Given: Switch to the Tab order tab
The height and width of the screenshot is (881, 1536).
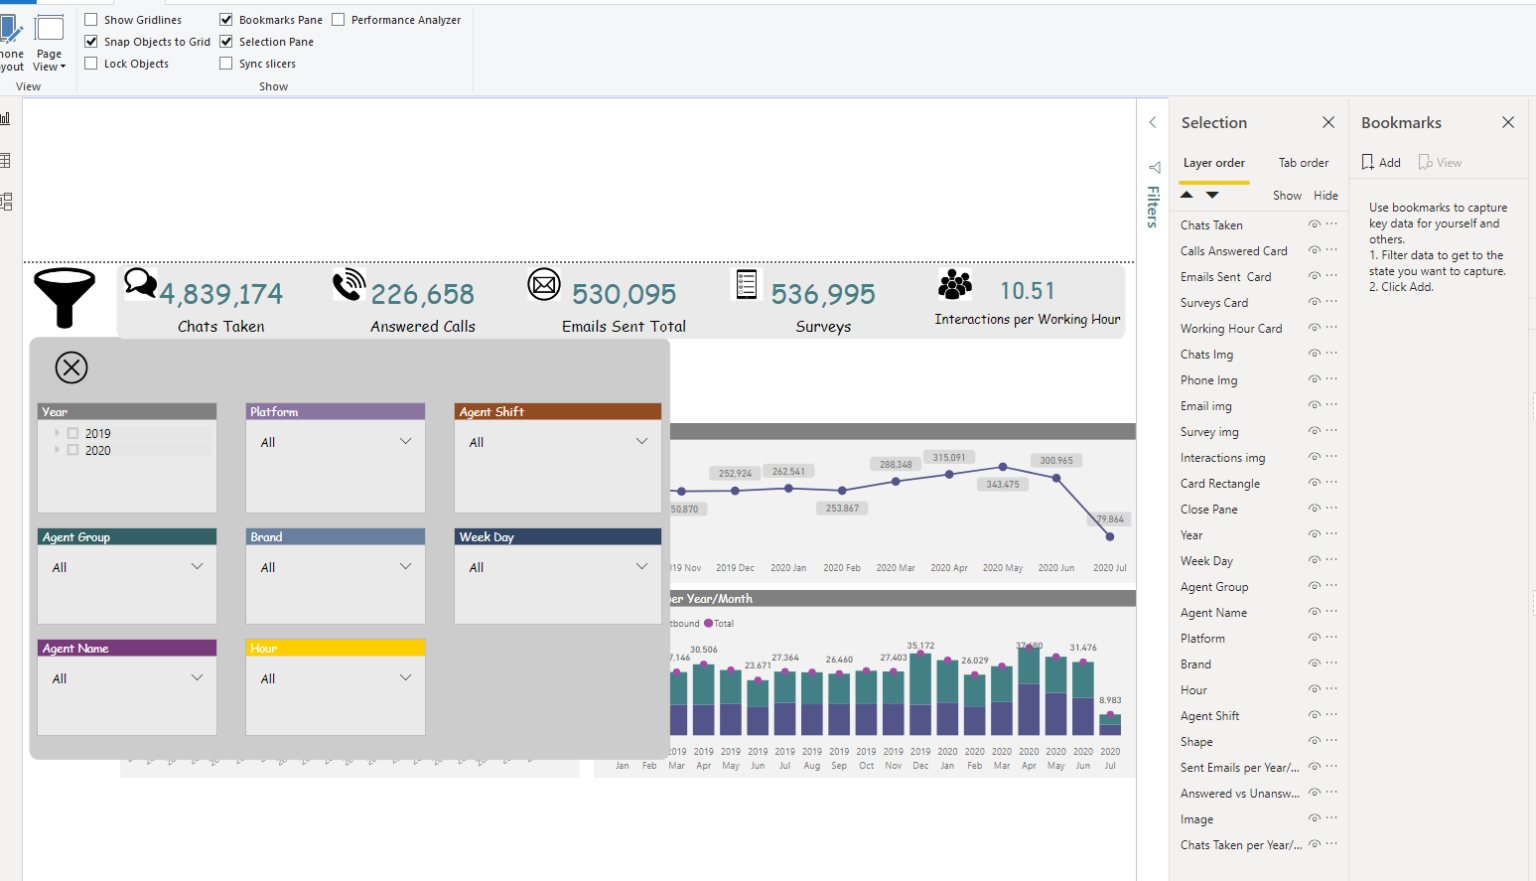Looking at the screenshot, I should click(x=1303, y=162).
